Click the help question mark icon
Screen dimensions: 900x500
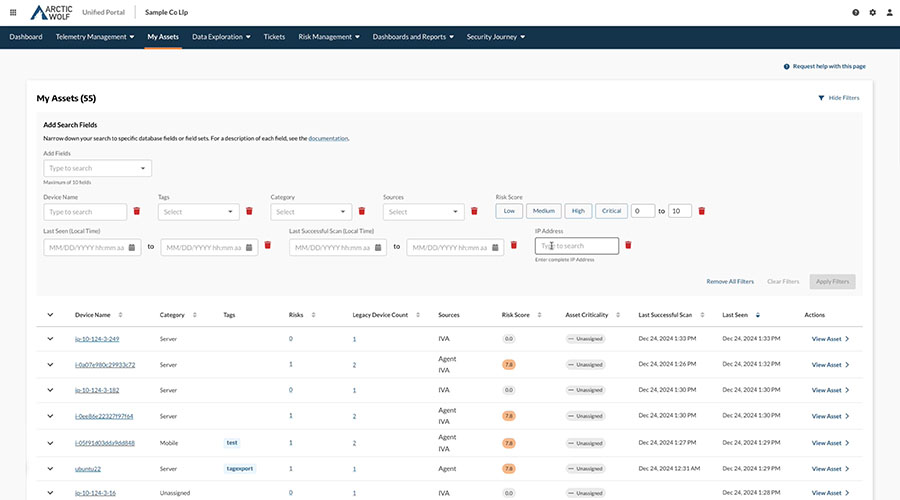856,12
